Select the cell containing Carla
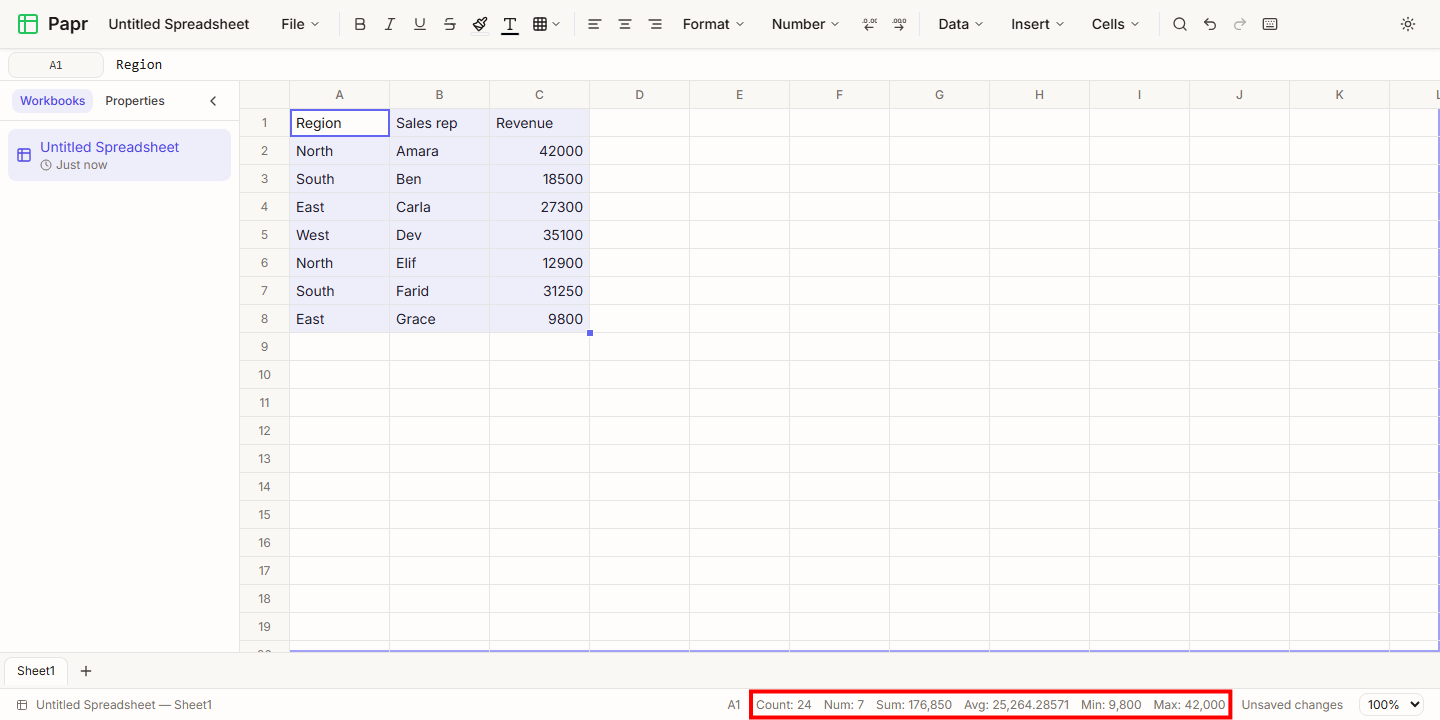The image size is (1440, 720). [x=439, y=207]
